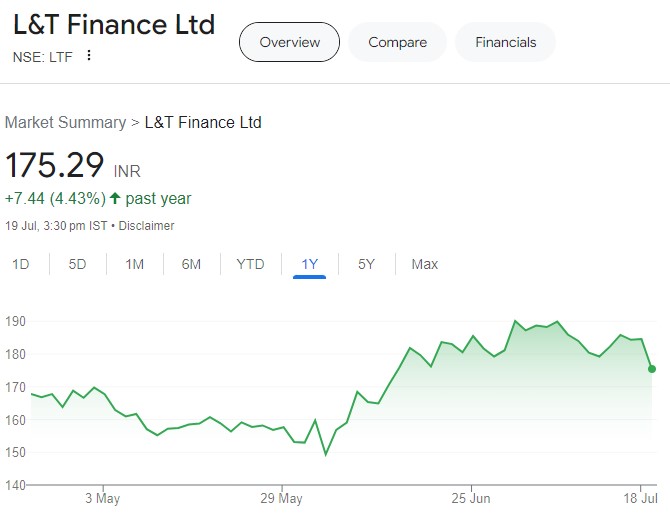Open the Financials tab
The height and width of the screenshot is (514, 670).
click(x=505, y=42)
